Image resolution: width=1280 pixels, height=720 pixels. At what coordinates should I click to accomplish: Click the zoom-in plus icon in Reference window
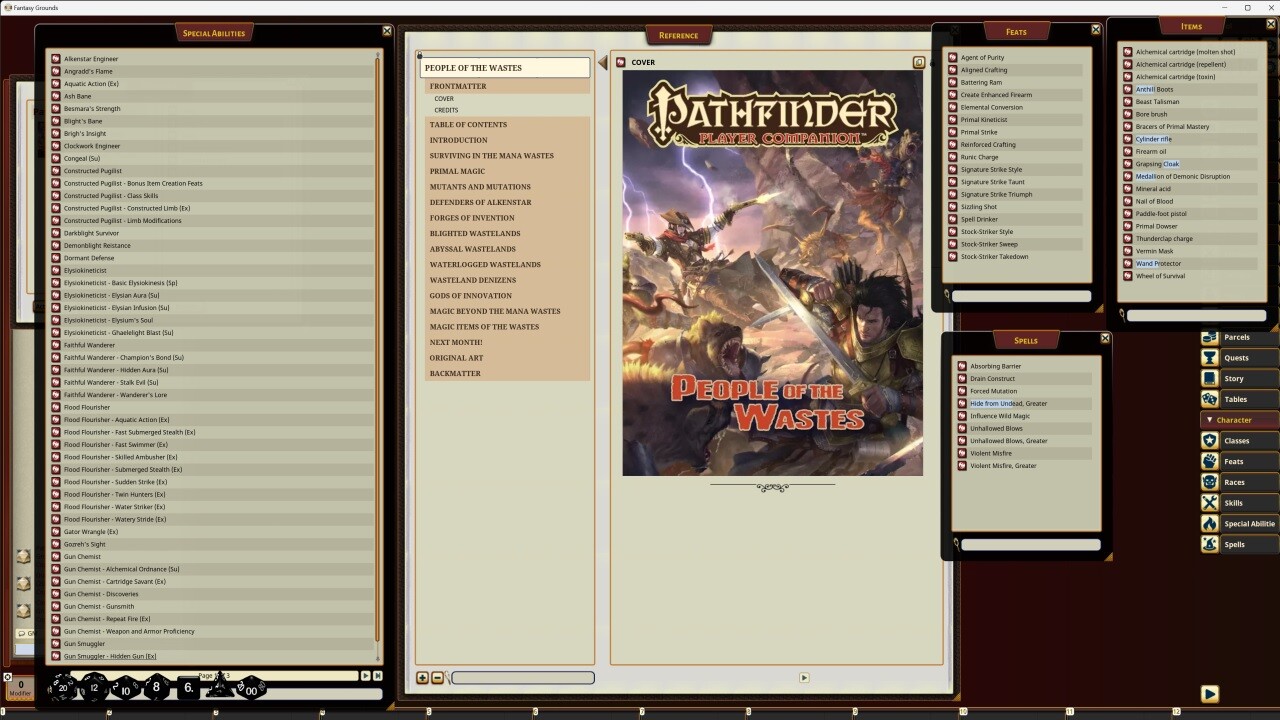point(422,677)
